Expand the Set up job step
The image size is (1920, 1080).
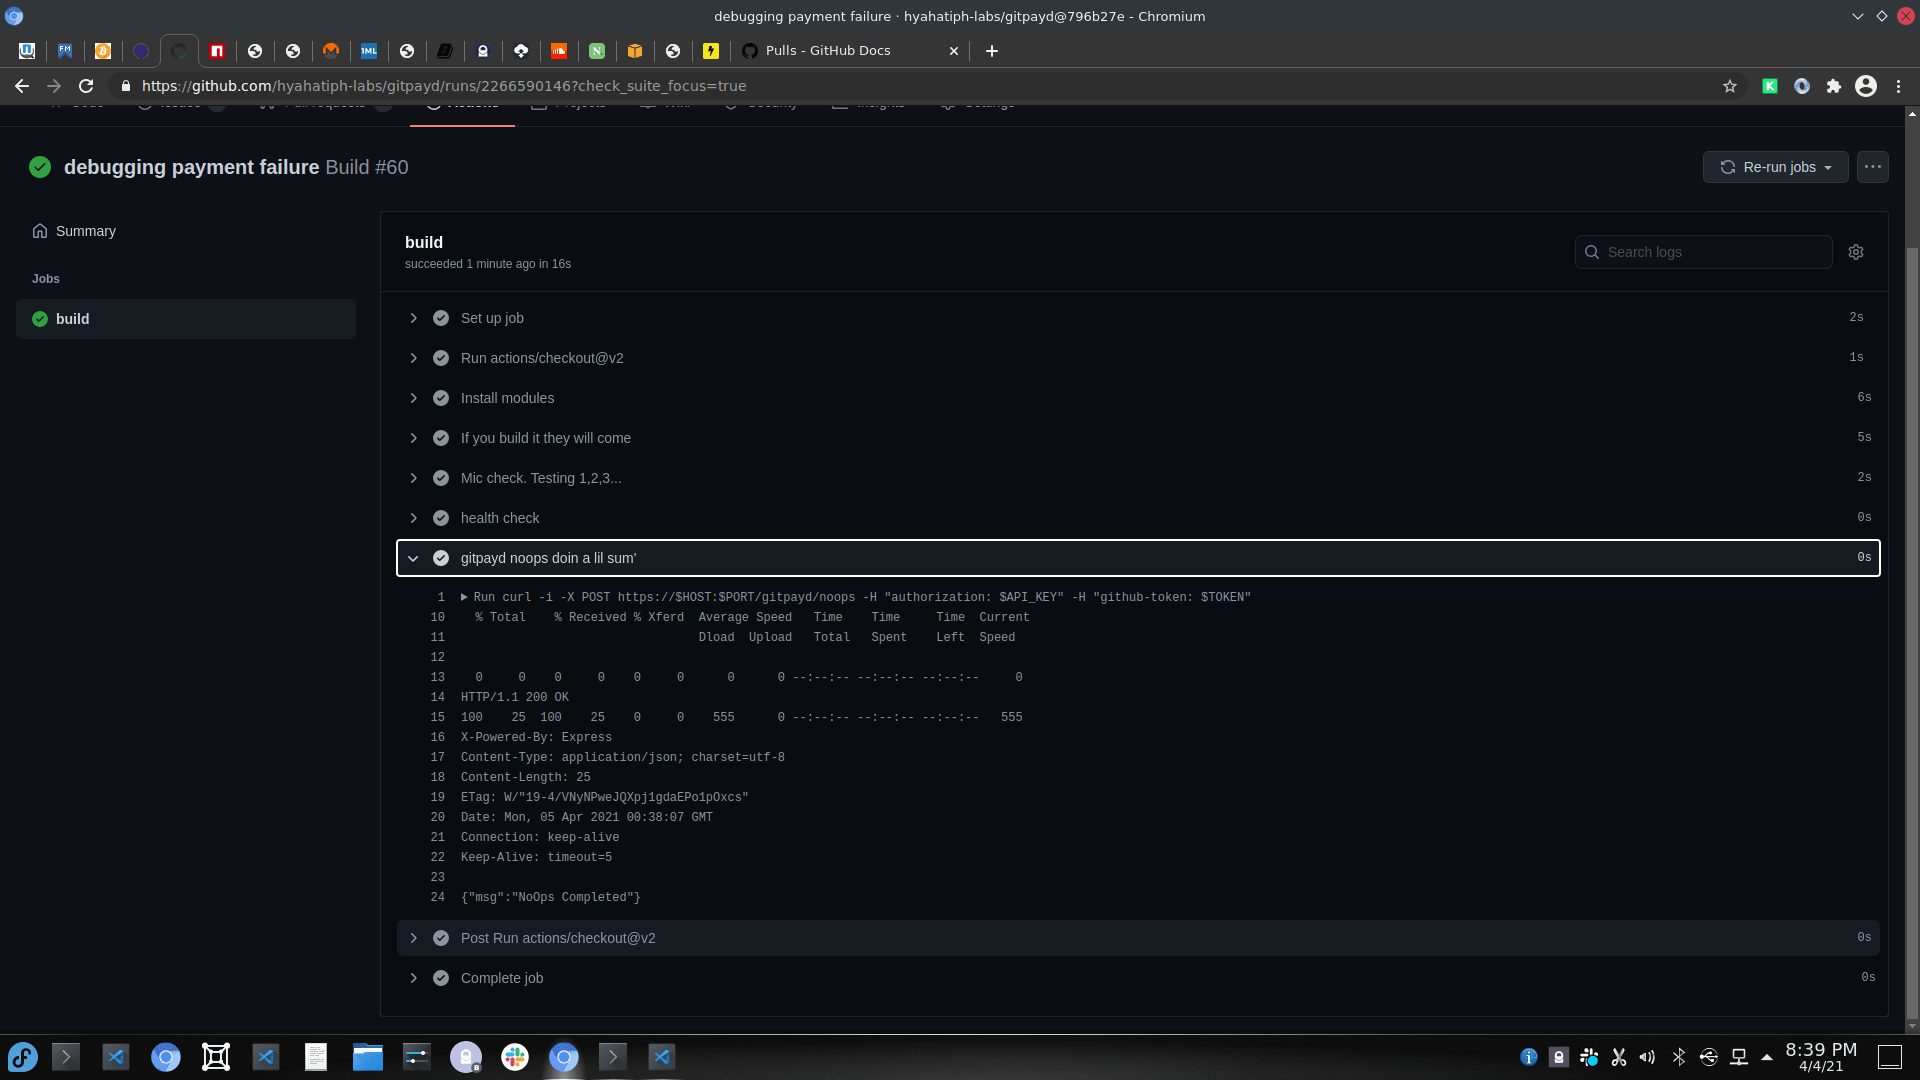(413, 318)
